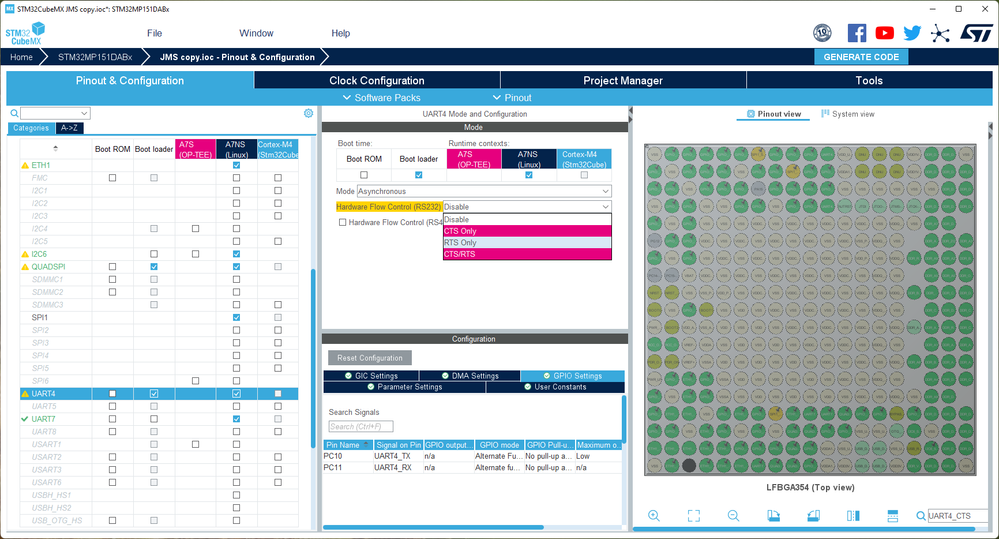Switch to the Tools tab
Viewport: 999px width, 539px height.
[x=869, y=80]
